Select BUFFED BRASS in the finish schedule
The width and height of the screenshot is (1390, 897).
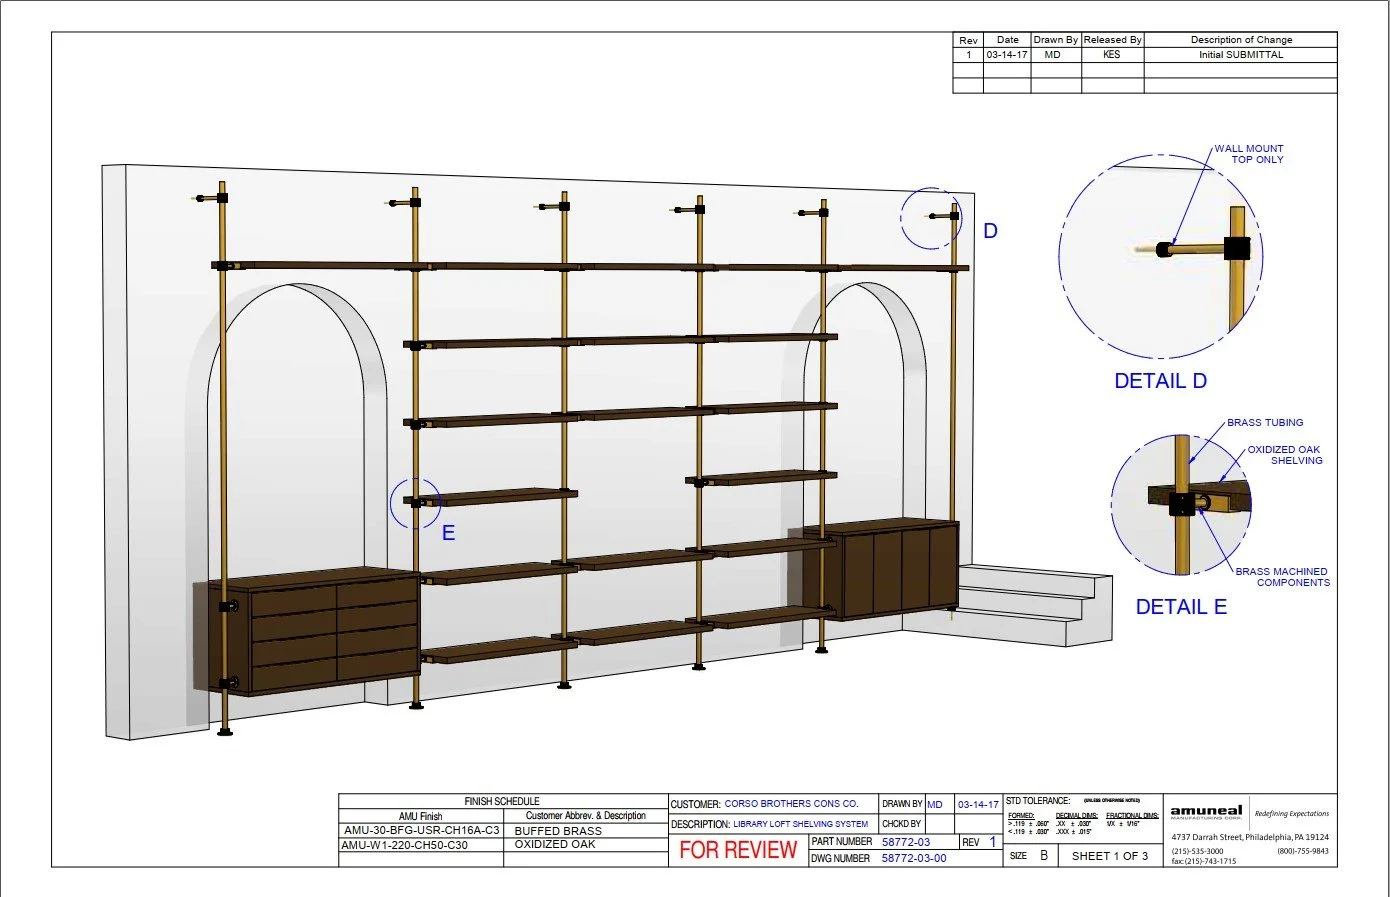coord(558,831)
